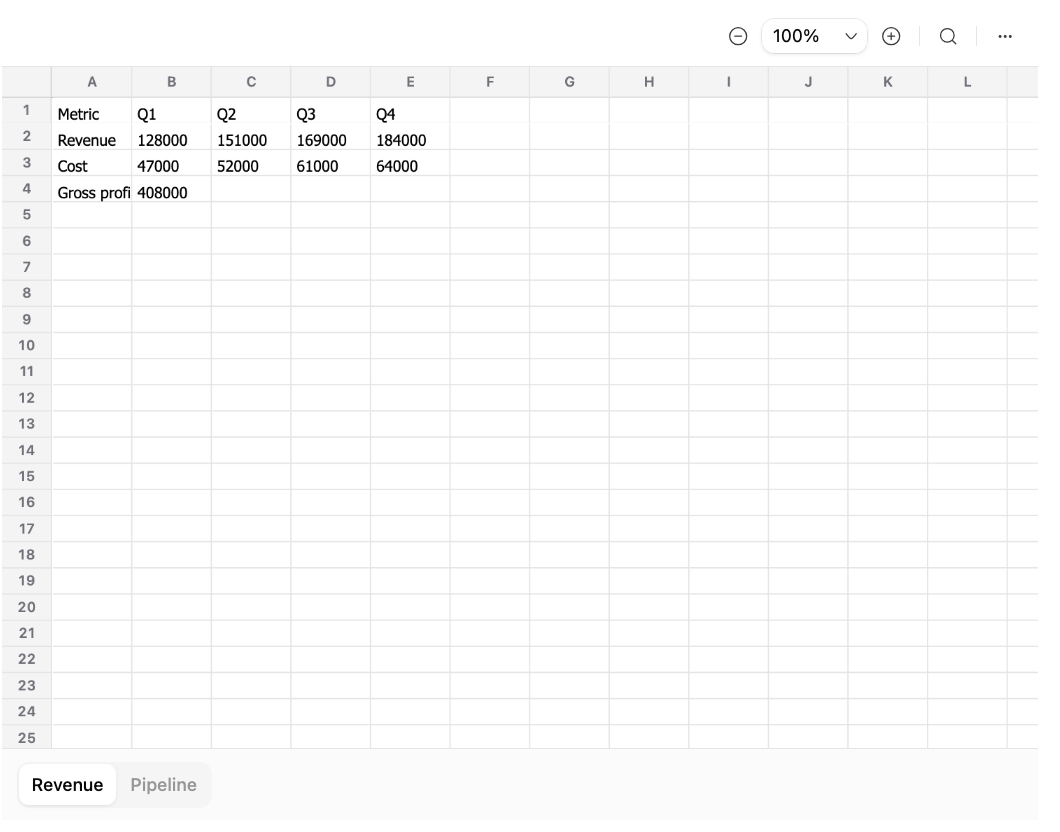
Task: Select row 15 header
Action: 26,476
